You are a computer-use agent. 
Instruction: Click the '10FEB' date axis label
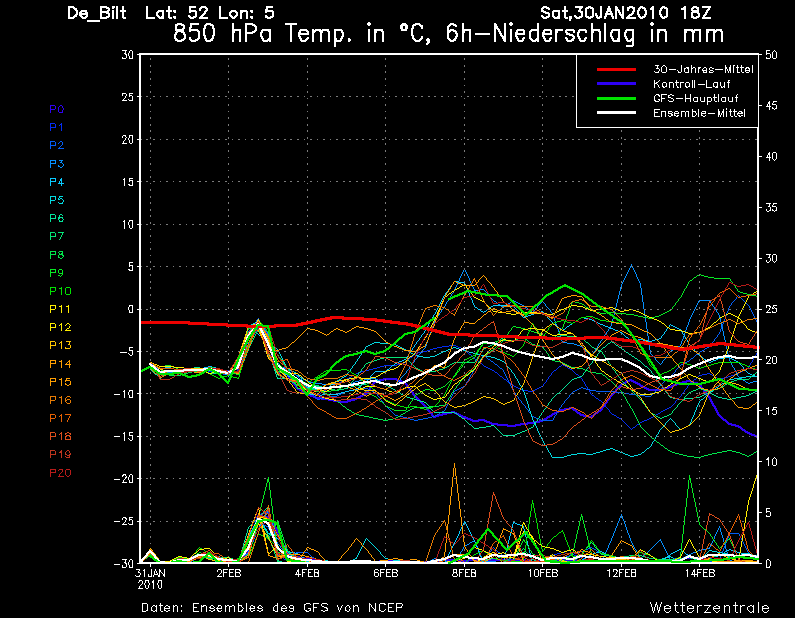[543, 573]
